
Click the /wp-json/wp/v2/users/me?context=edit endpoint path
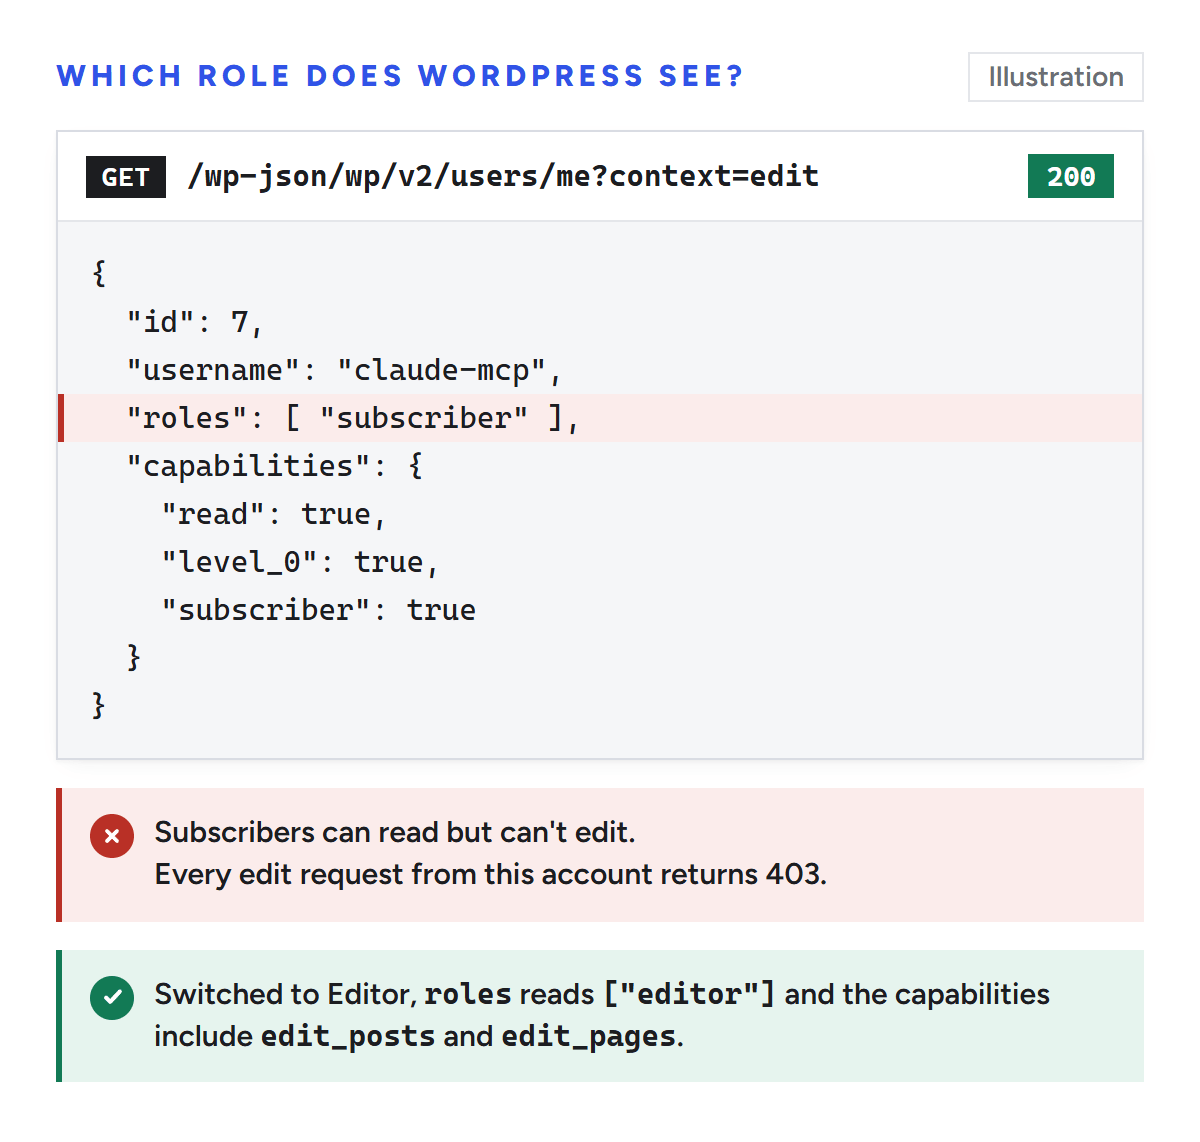[503, 177]
